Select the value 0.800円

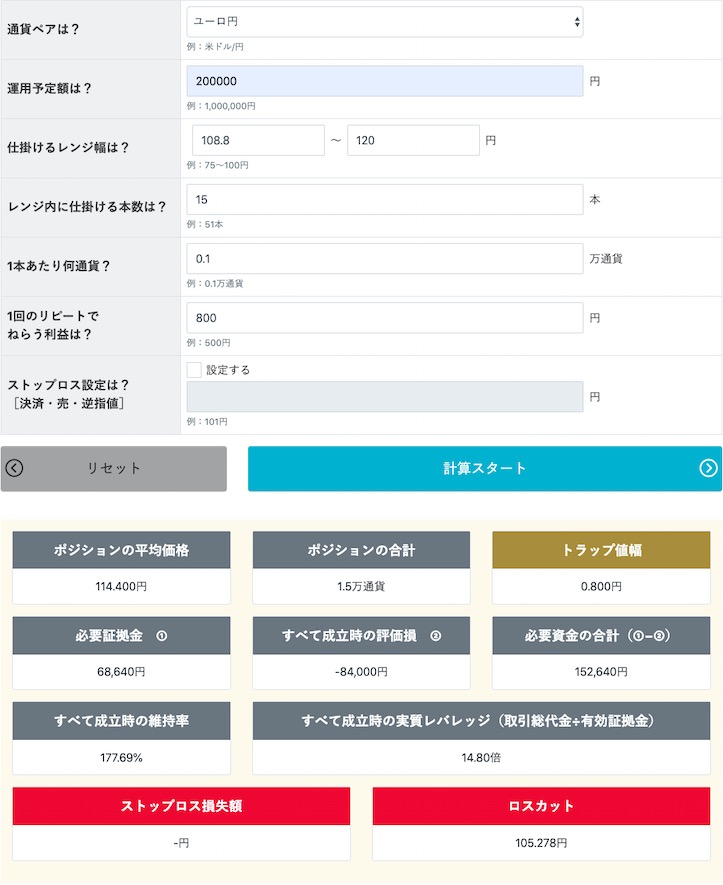point(601,586)
